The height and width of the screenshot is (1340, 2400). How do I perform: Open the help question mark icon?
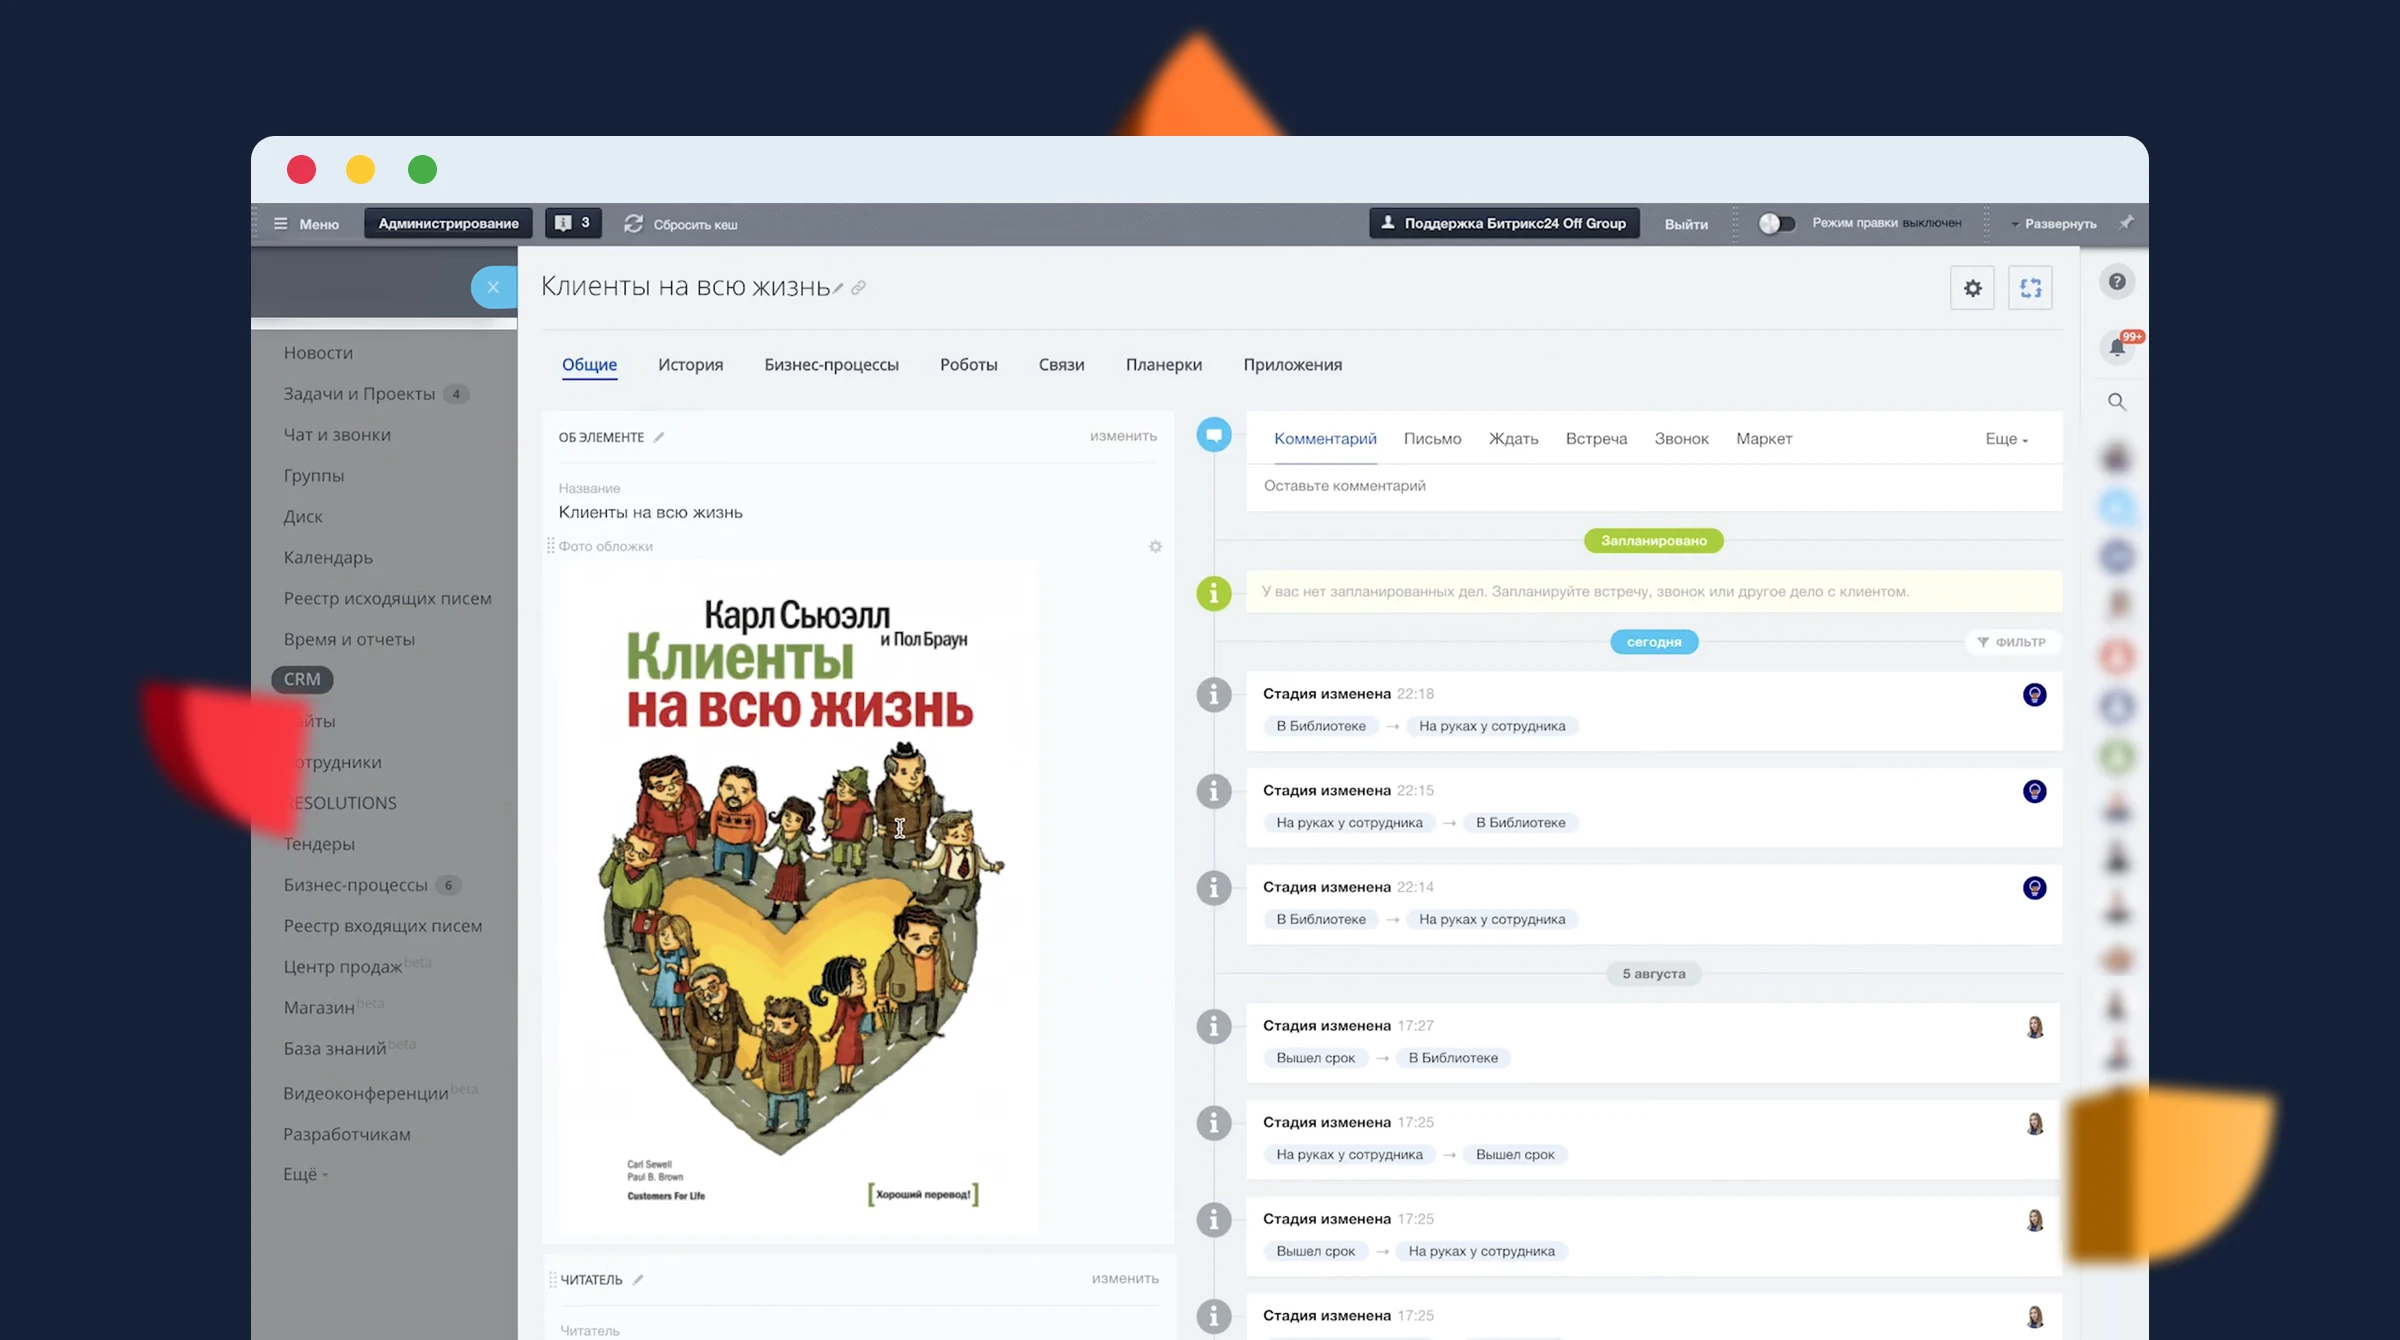pyautogui.click(x=2117, y=282)
